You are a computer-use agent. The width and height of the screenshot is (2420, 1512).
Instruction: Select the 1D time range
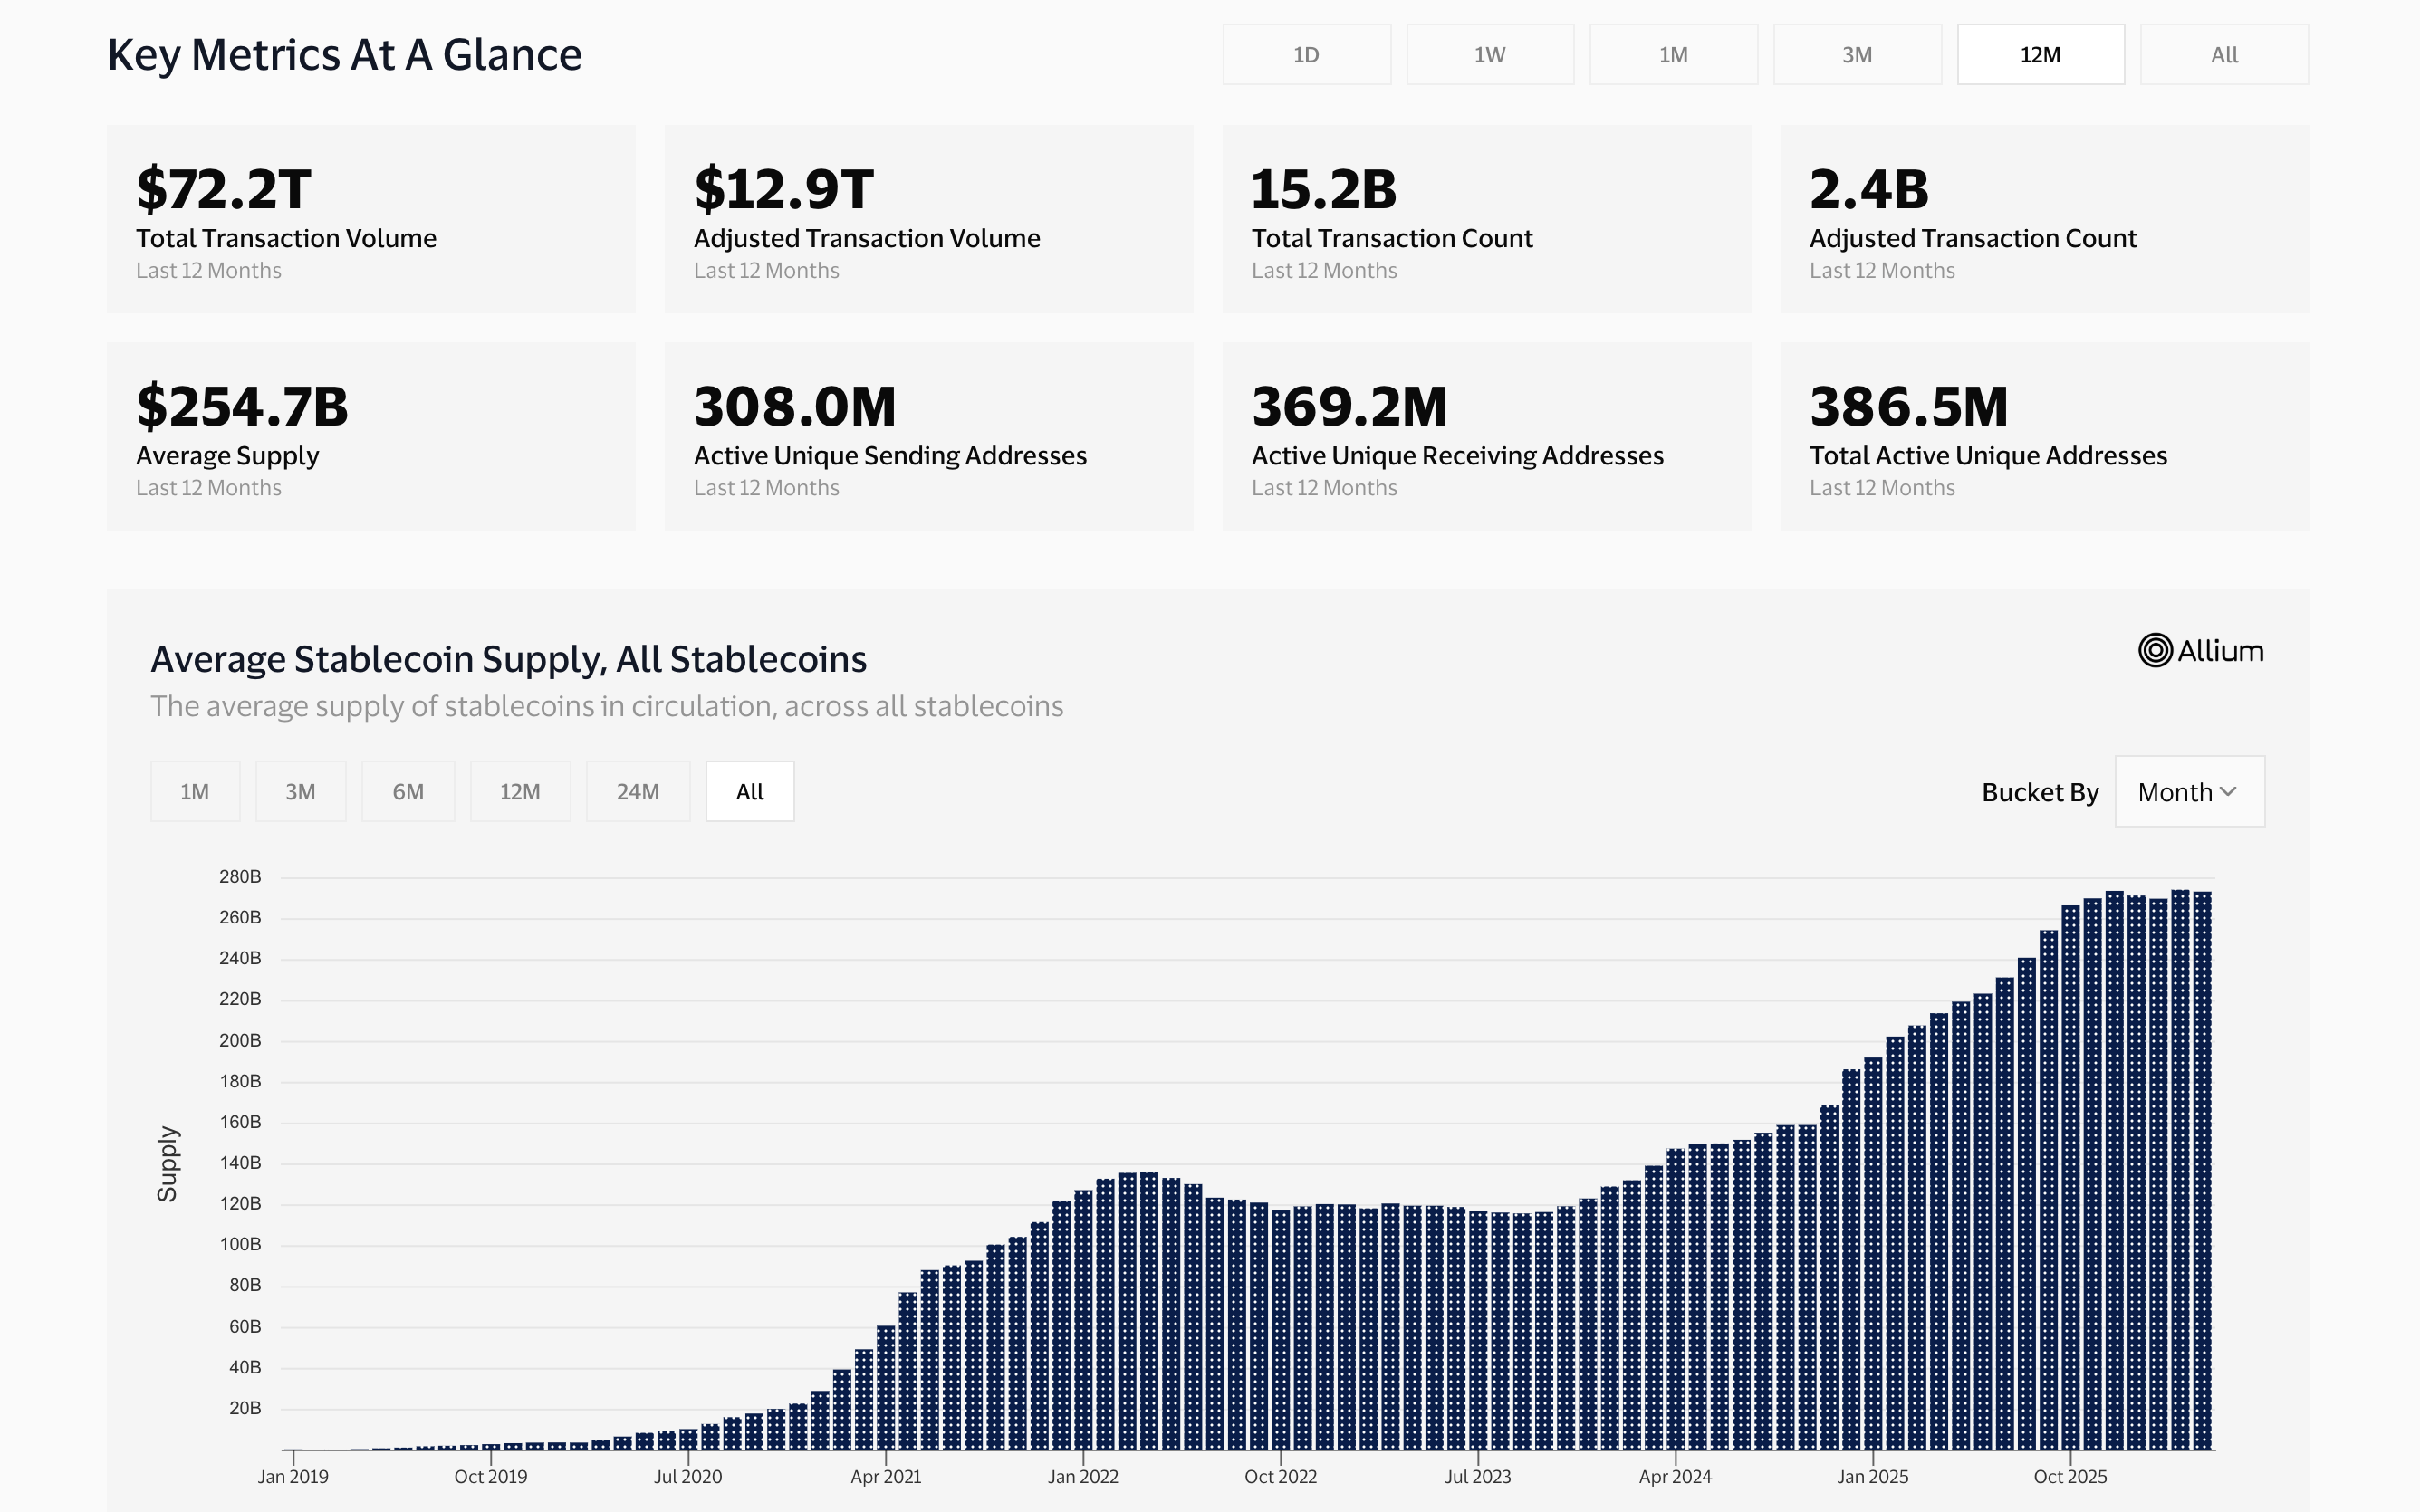(x=1307, y=55)
